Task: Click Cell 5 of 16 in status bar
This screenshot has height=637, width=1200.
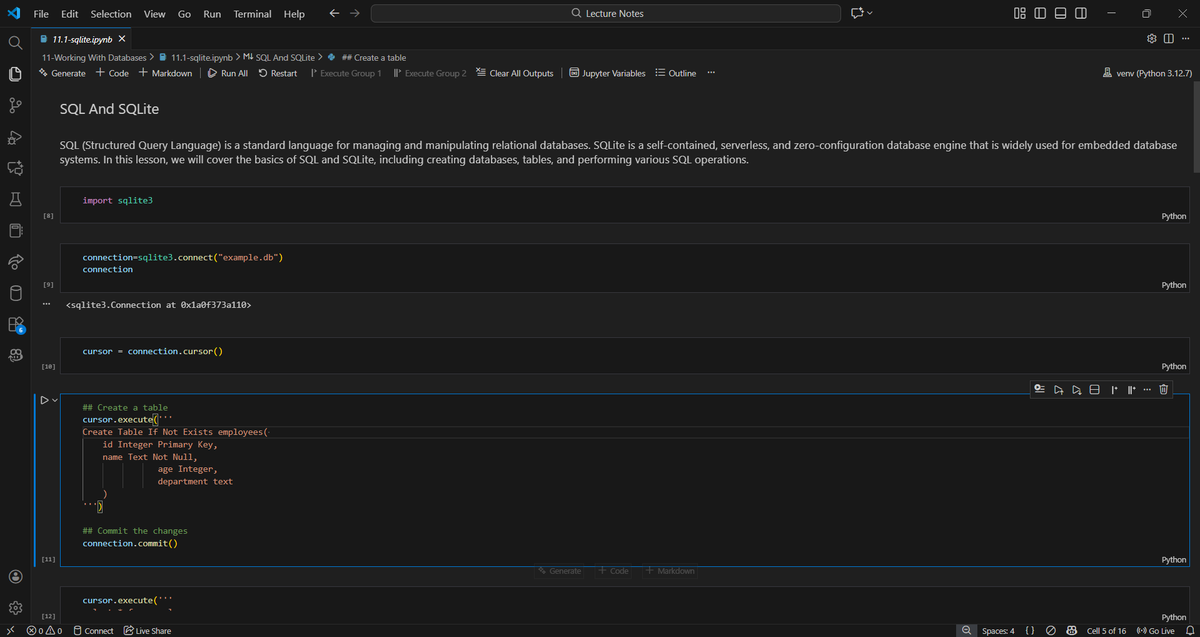Action: tap(1106, 631)
